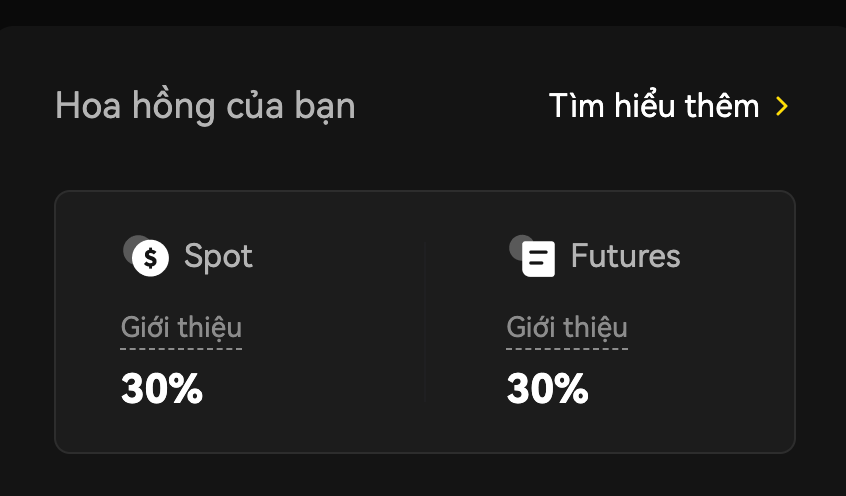846x496 pixels.
Task: Select the Spot label text
Action: tap(218, 257)
